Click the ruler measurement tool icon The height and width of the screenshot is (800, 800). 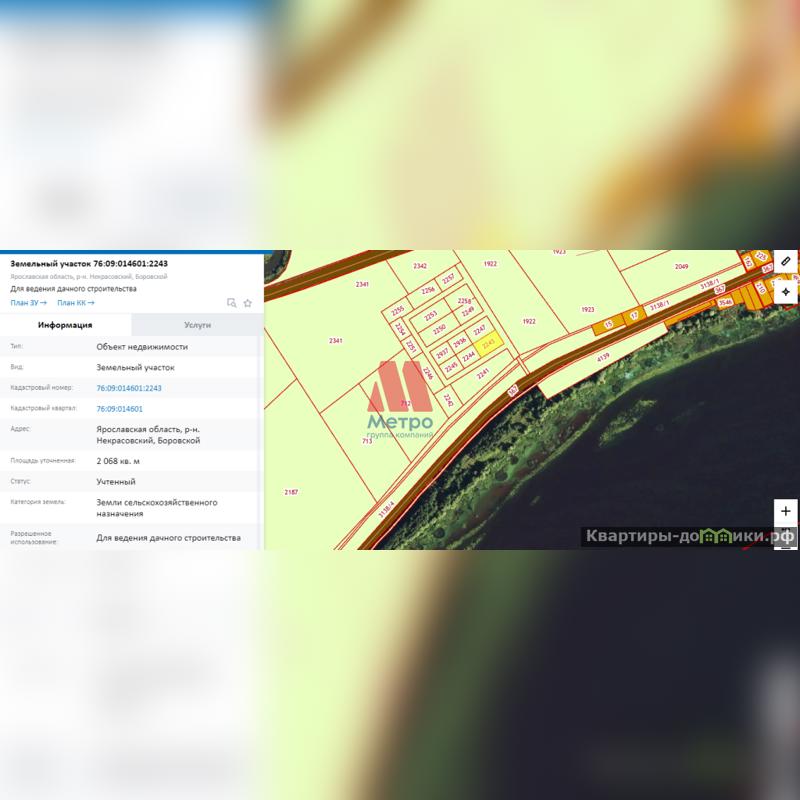coord(786,262)
